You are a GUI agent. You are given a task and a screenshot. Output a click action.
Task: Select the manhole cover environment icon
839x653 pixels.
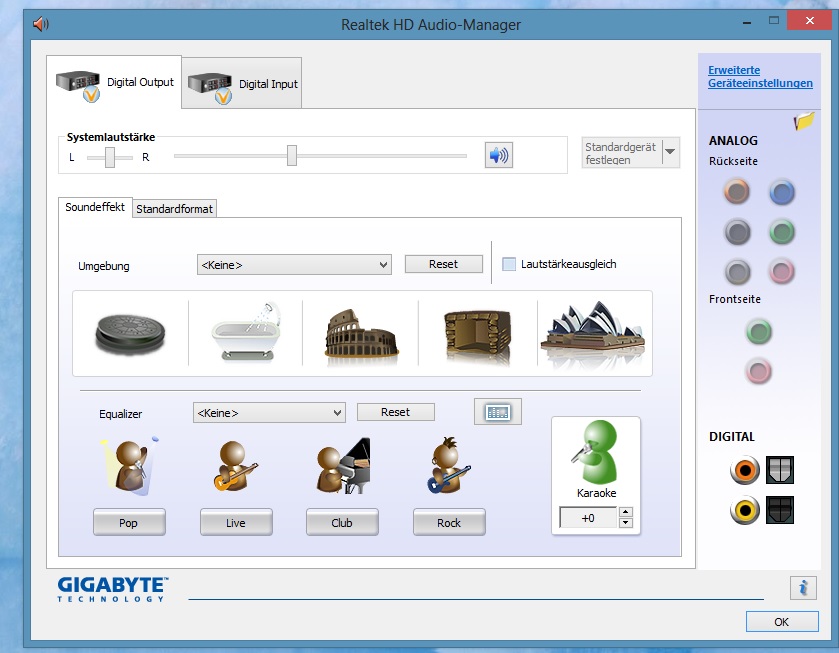tap(130, 334)
